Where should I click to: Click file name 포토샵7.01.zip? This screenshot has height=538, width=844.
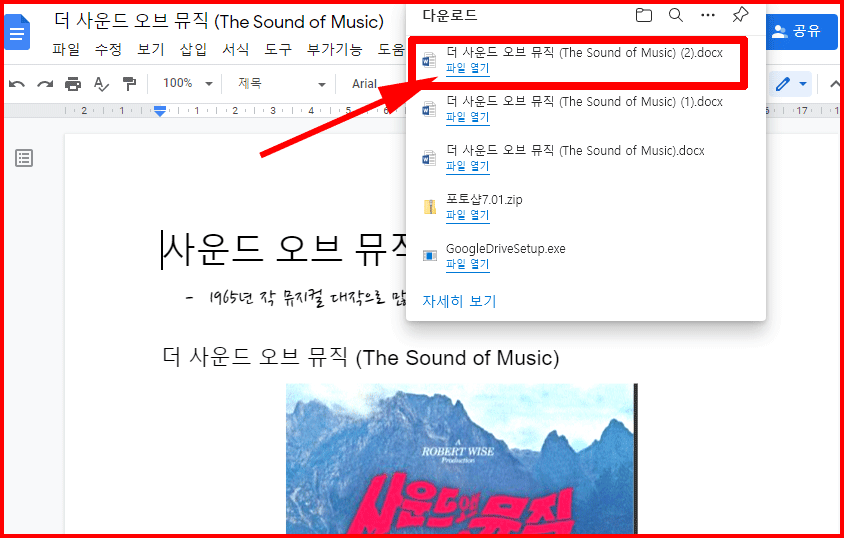(484, 200)
